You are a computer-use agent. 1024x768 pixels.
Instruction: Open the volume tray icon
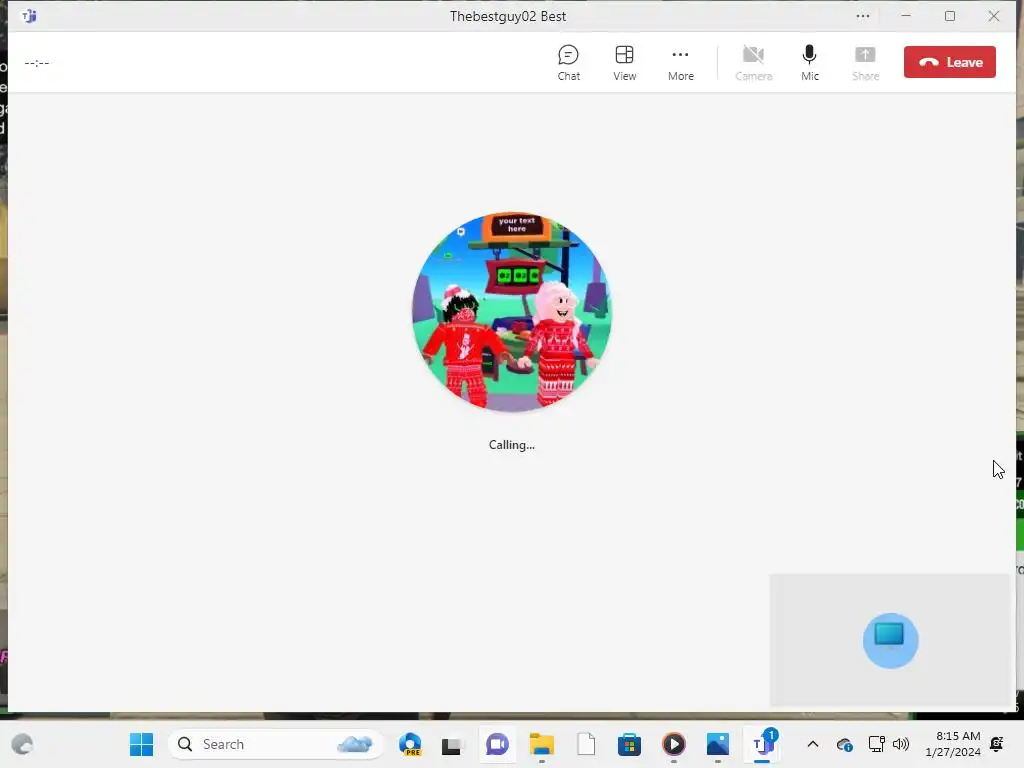901,744
